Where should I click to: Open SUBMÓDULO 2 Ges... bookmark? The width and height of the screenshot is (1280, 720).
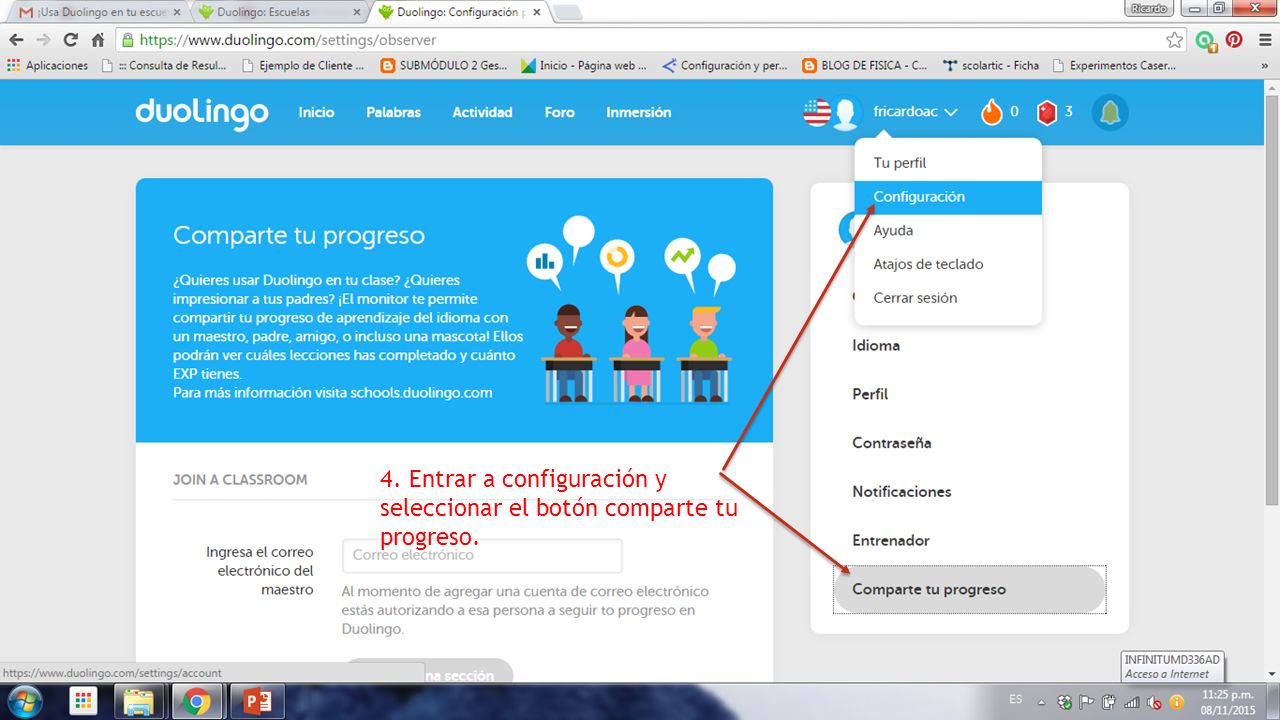[443, 66]
